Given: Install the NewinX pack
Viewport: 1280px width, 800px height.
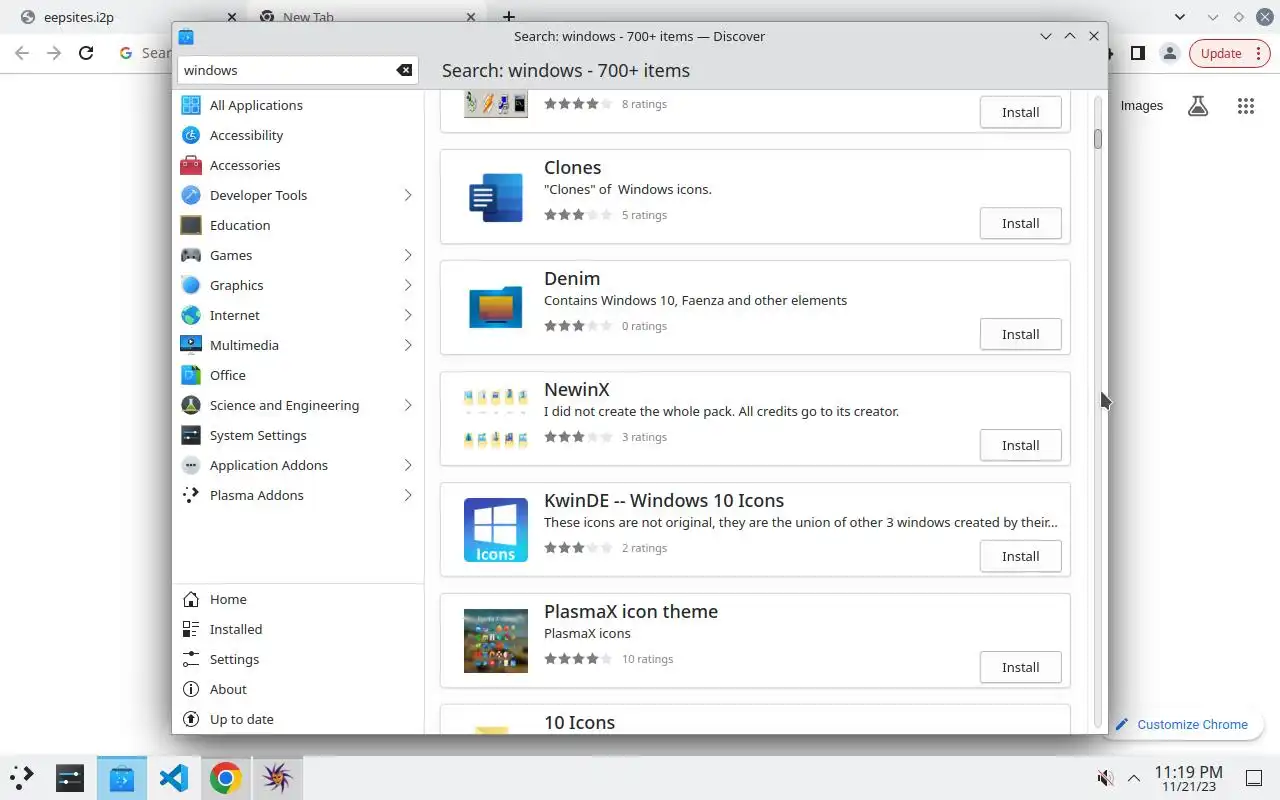Looking at the screenshot, I should (x=1020, y=445).
